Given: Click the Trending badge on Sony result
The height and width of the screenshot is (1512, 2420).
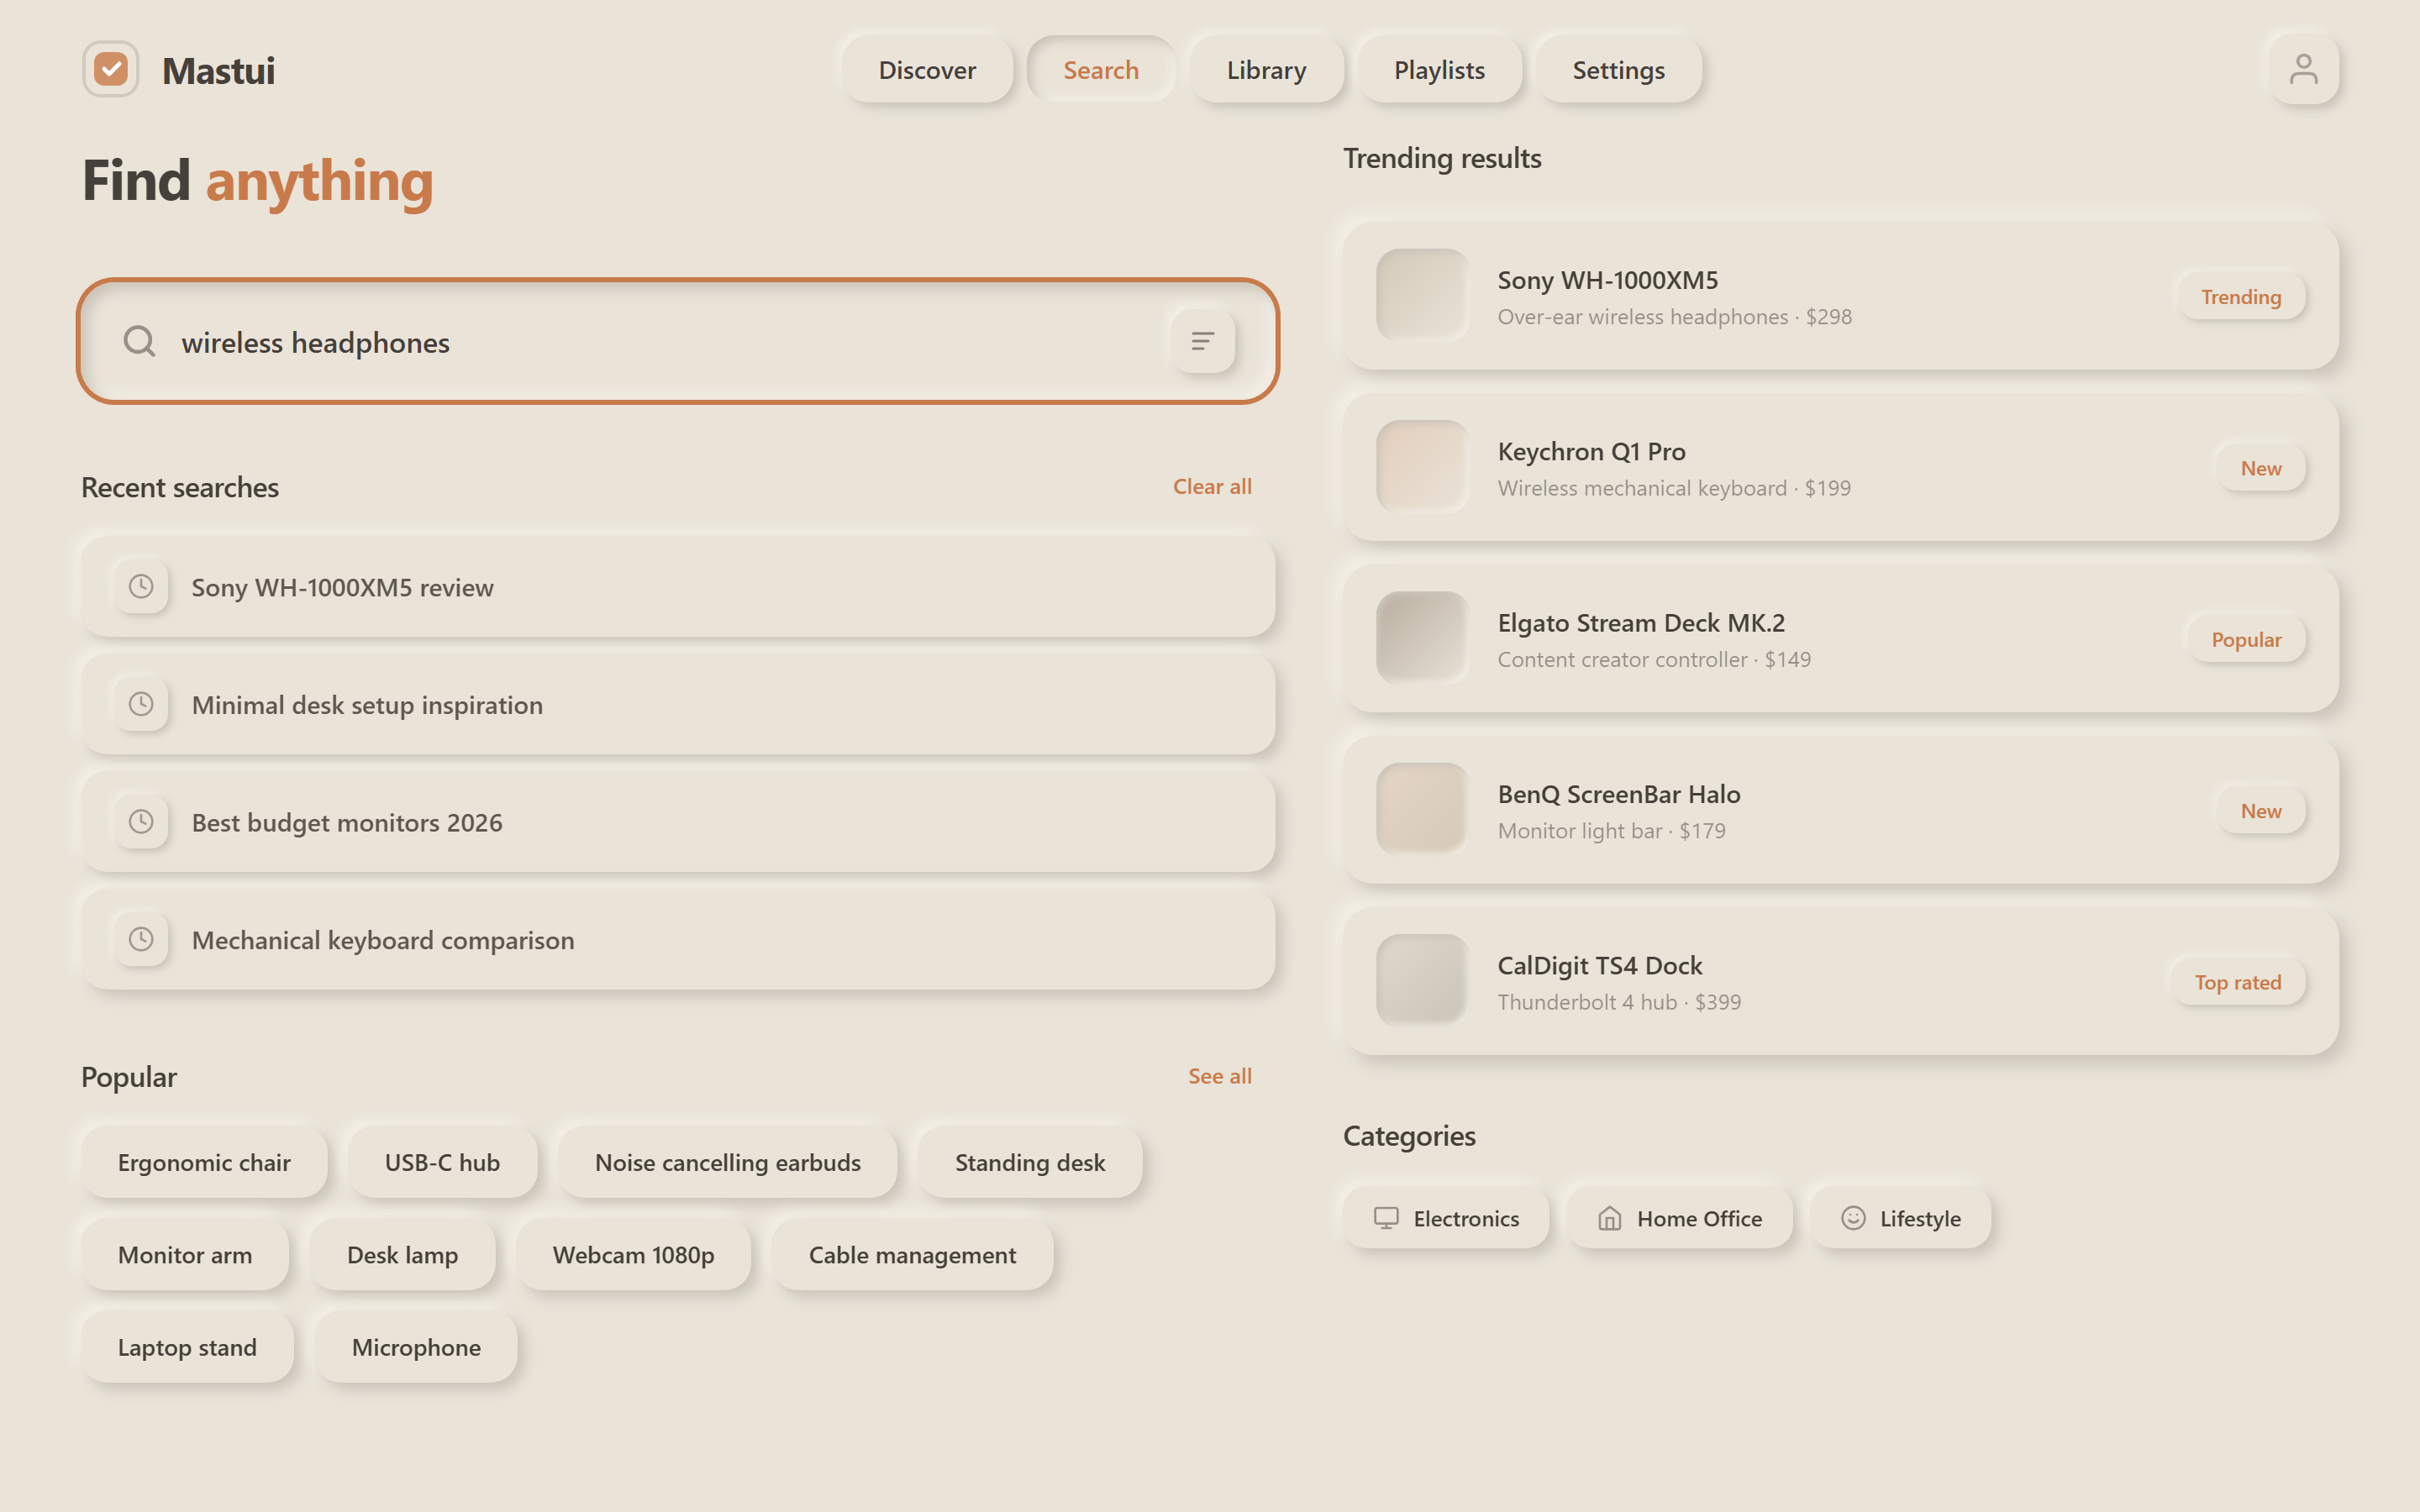Looking at the screenshot, I should pos(2240,297).
